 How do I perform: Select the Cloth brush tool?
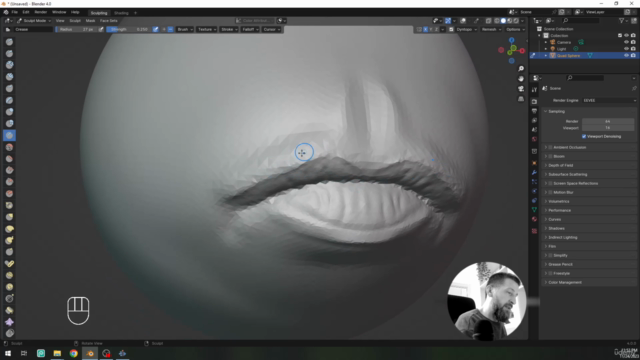tap(9, 322)
